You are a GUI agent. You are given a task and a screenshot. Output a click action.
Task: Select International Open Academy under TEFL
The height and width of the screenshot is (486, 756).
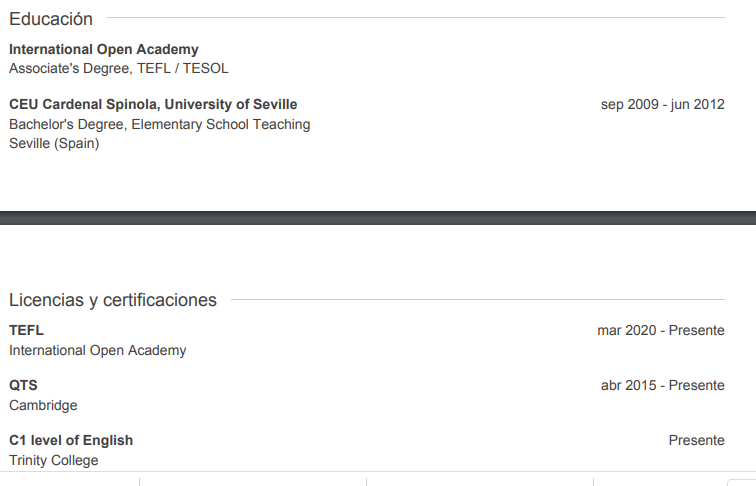click(x=97, y=351)
